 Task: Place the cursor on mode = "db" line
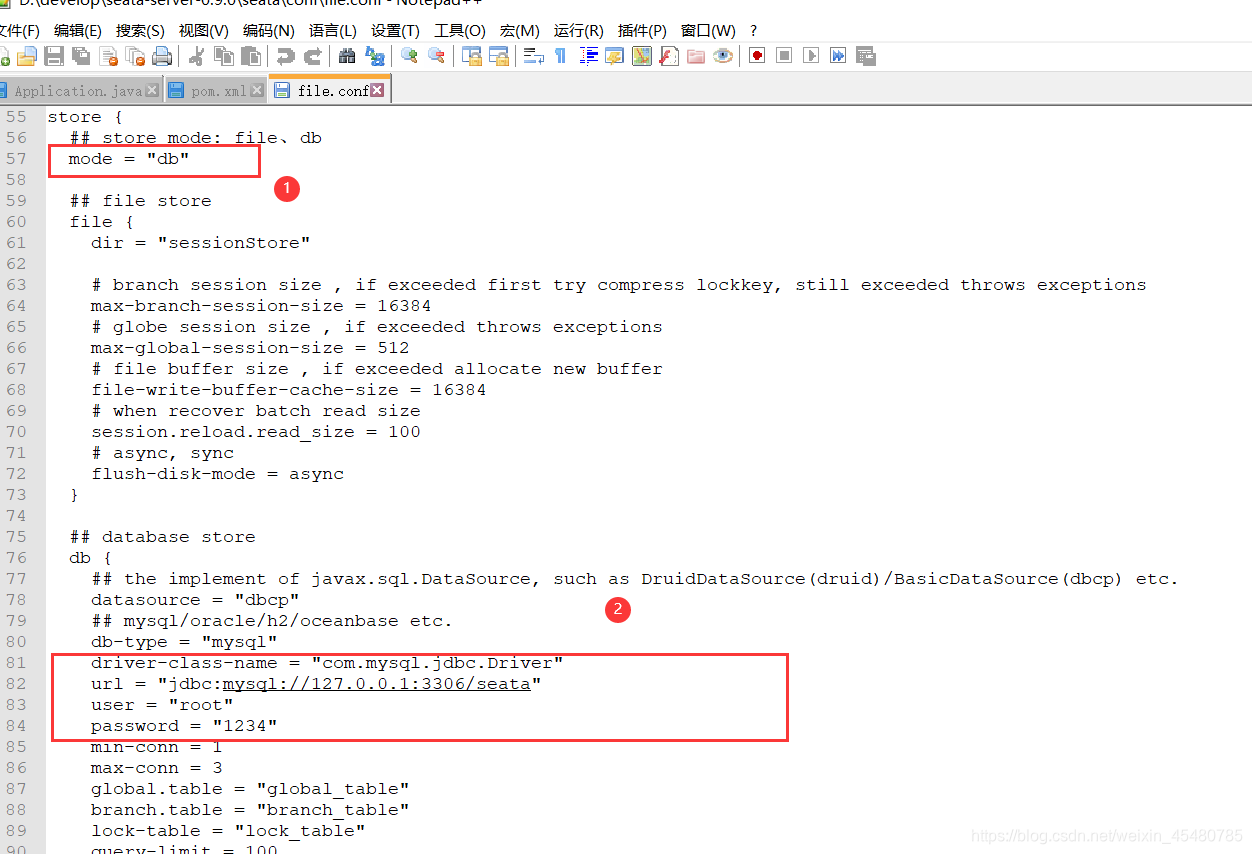pos(129,159)
